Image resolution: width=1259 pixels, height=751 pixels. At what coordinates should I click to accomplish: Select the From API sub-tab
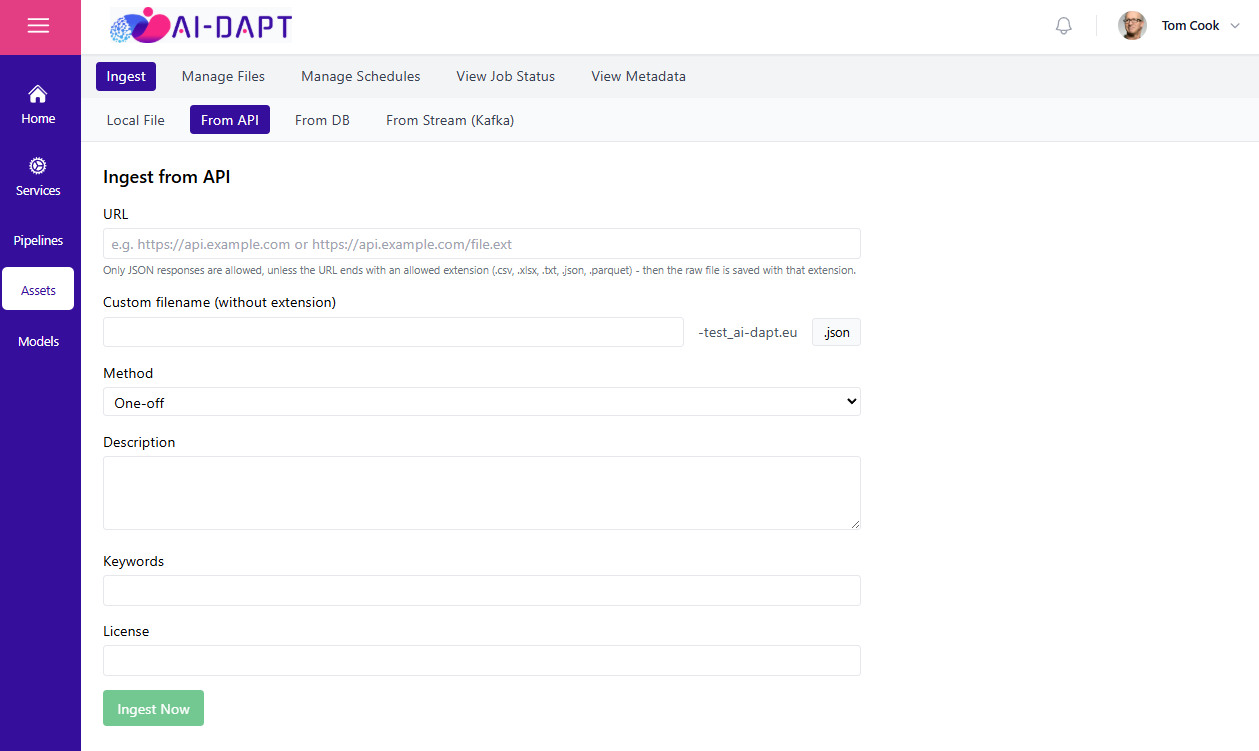[x=230, y=120]
